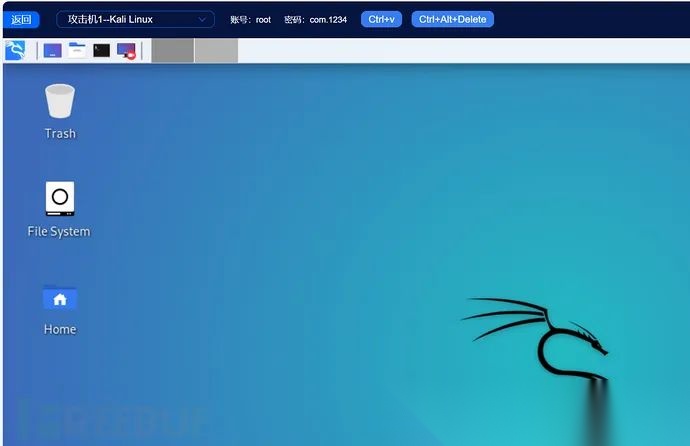Click the 返回 back button

click(21, 19)
